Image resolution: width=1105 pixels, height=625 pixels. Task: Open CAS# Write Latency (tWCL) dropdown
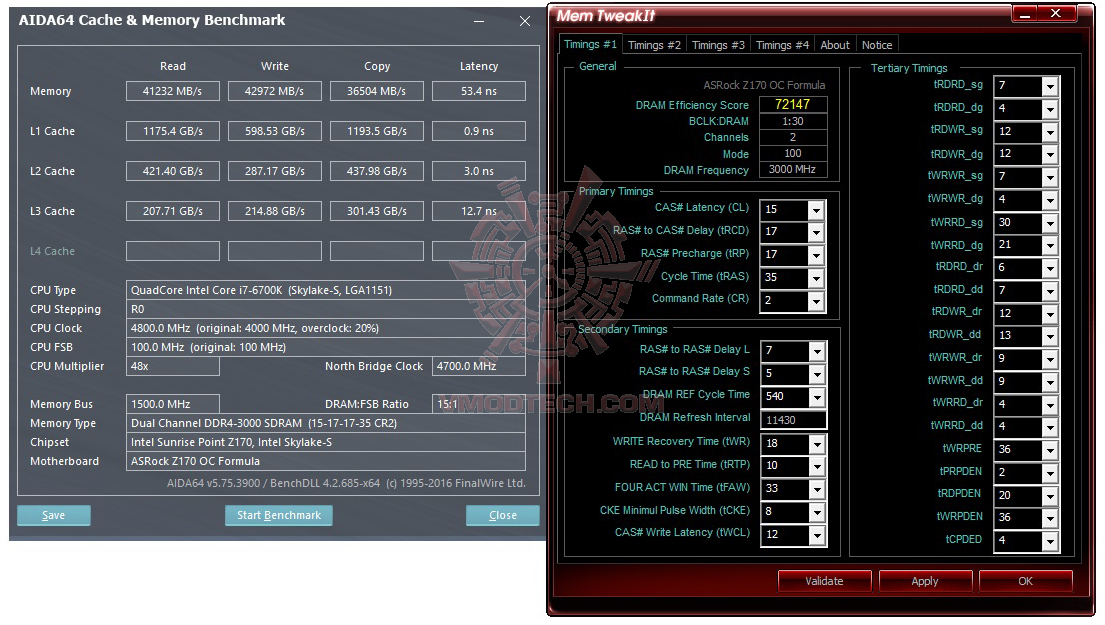tap(817, 535)
